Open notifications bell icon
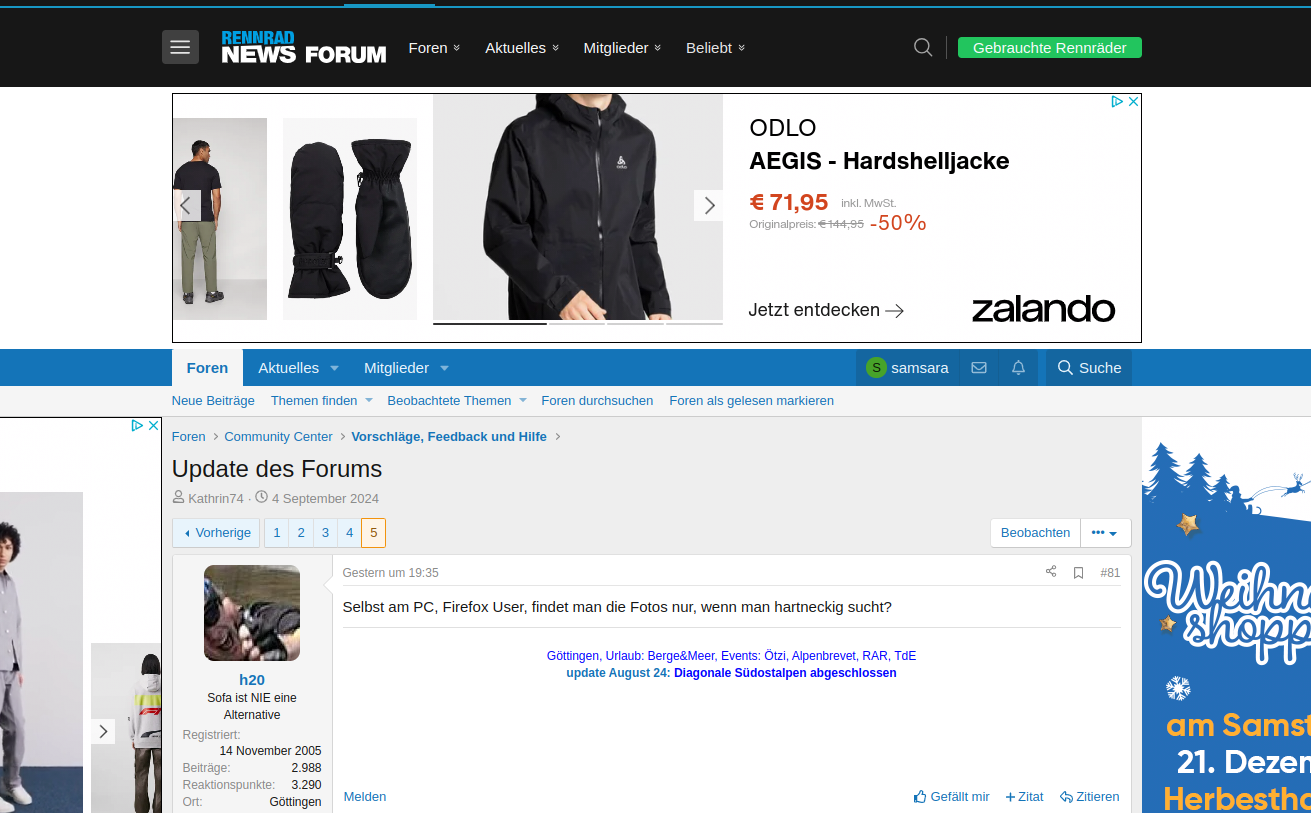 [1018, 368]
